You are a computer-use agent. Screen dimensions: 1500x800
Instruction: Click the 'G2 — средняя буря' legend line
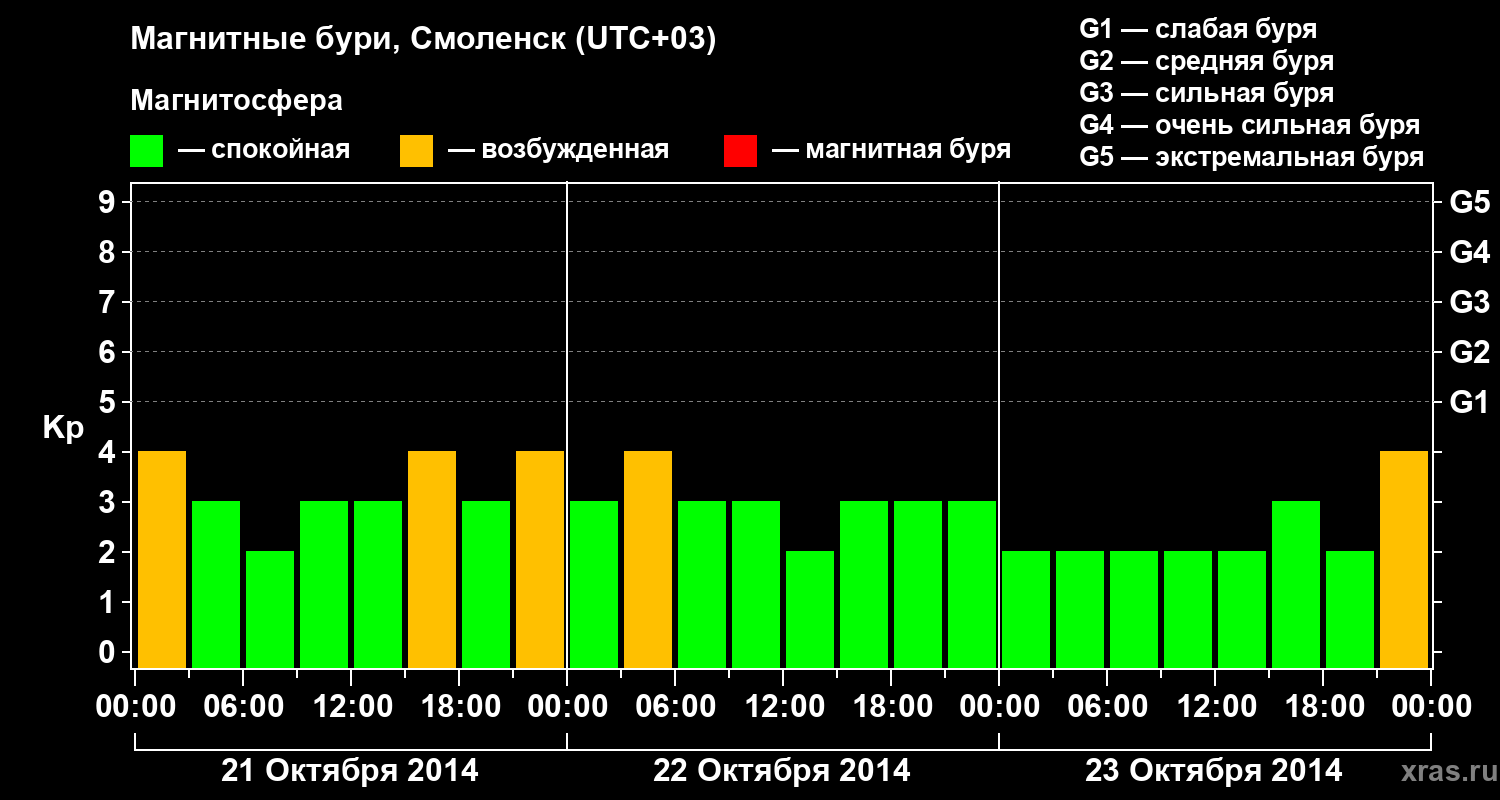click(1207, 61)
